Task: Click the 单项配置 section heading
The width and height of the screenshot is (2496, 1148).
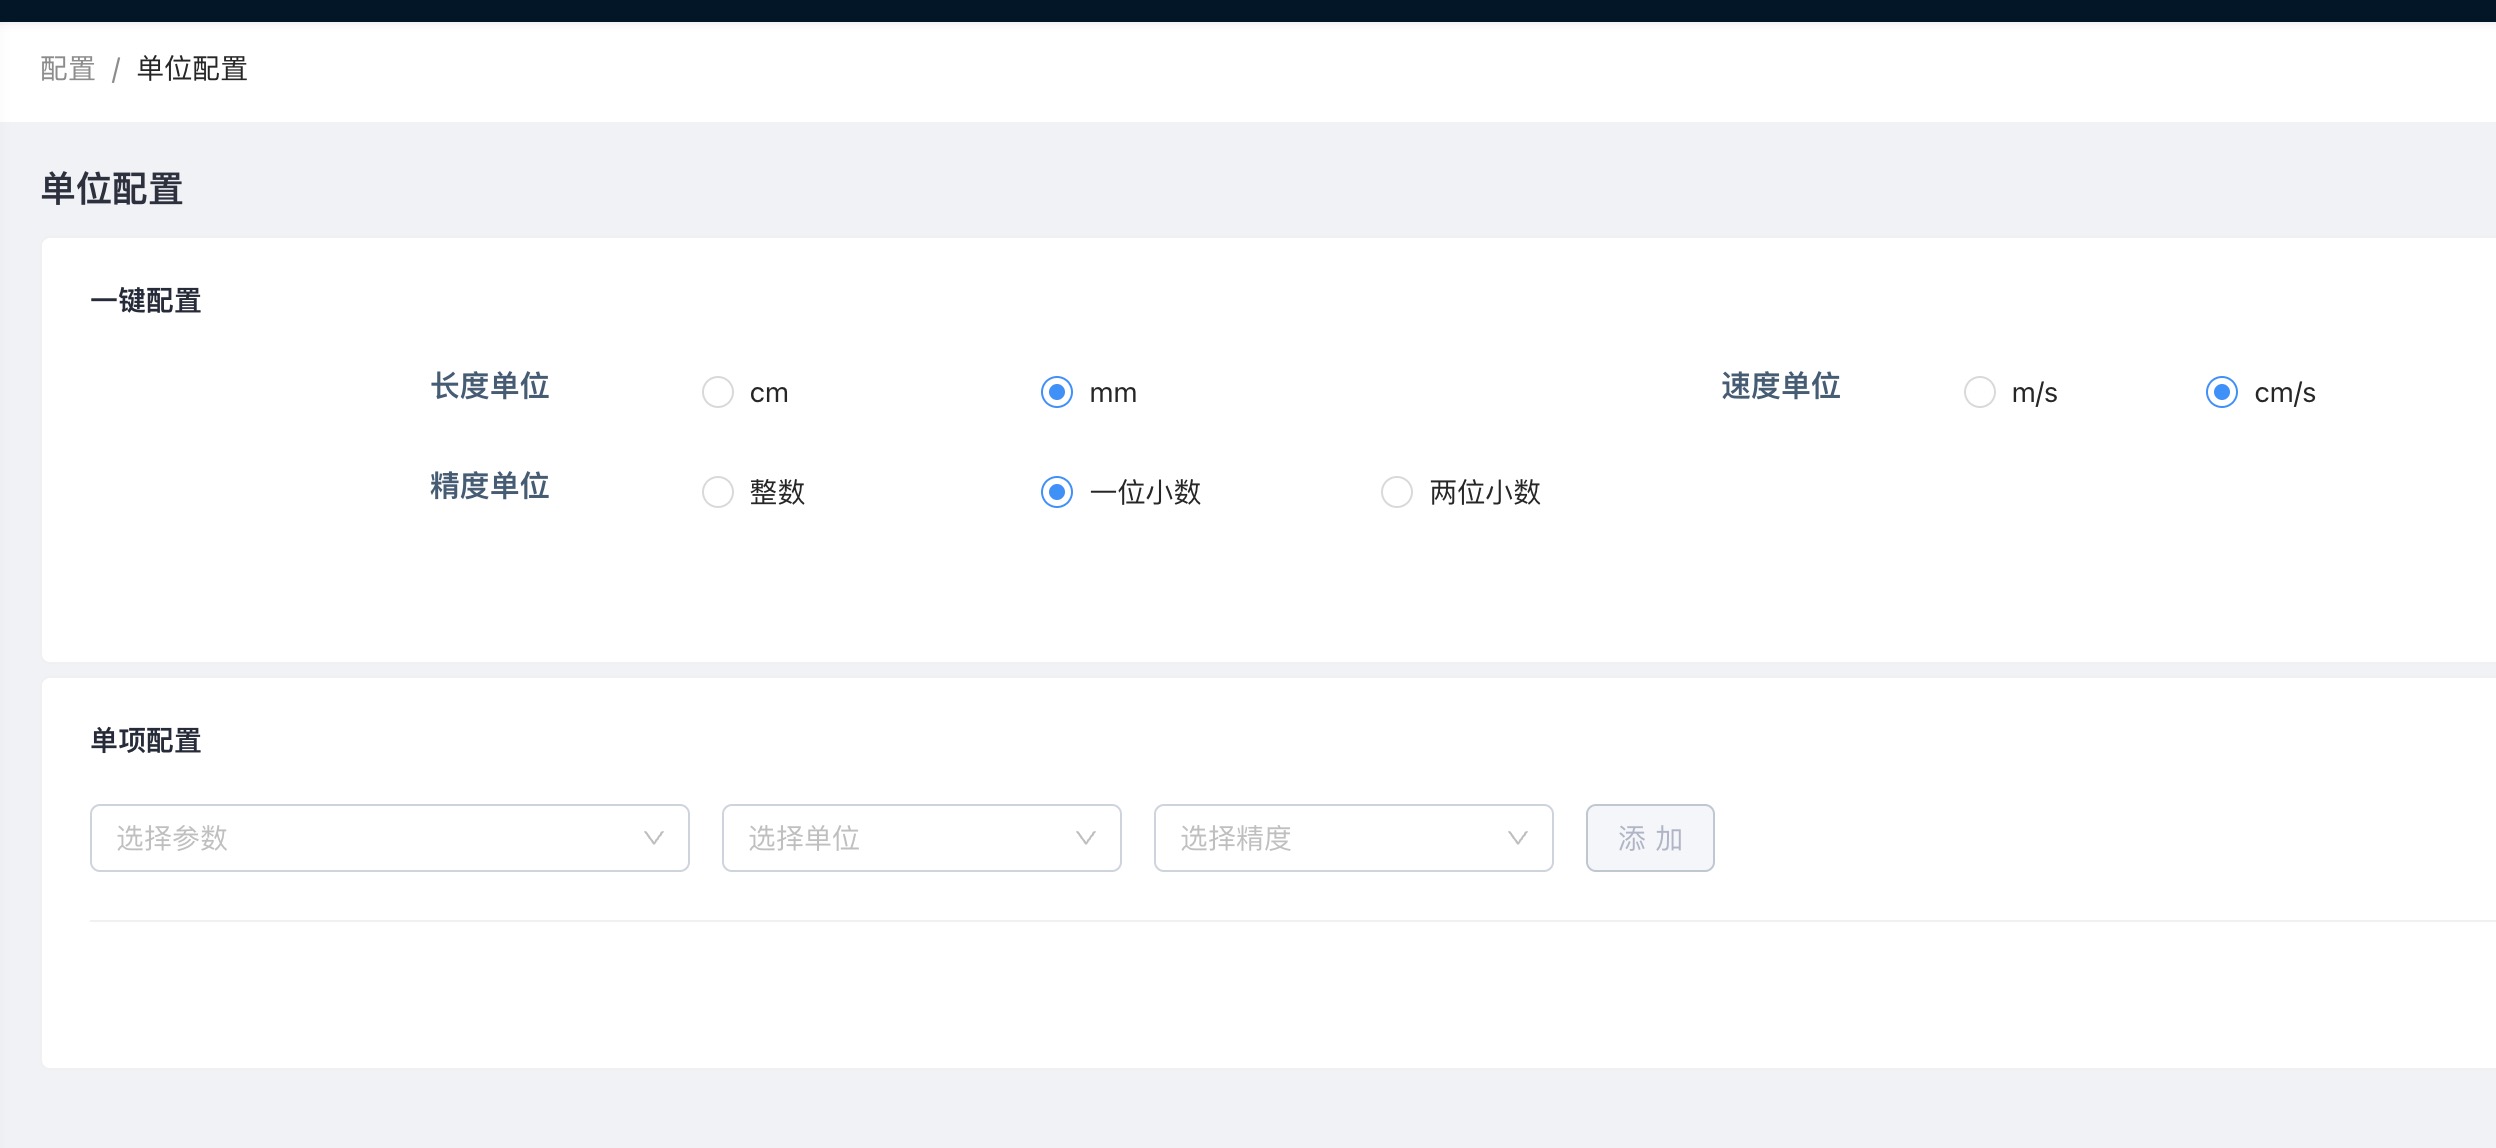Action: pyautogui.click(x=146, y=741)
